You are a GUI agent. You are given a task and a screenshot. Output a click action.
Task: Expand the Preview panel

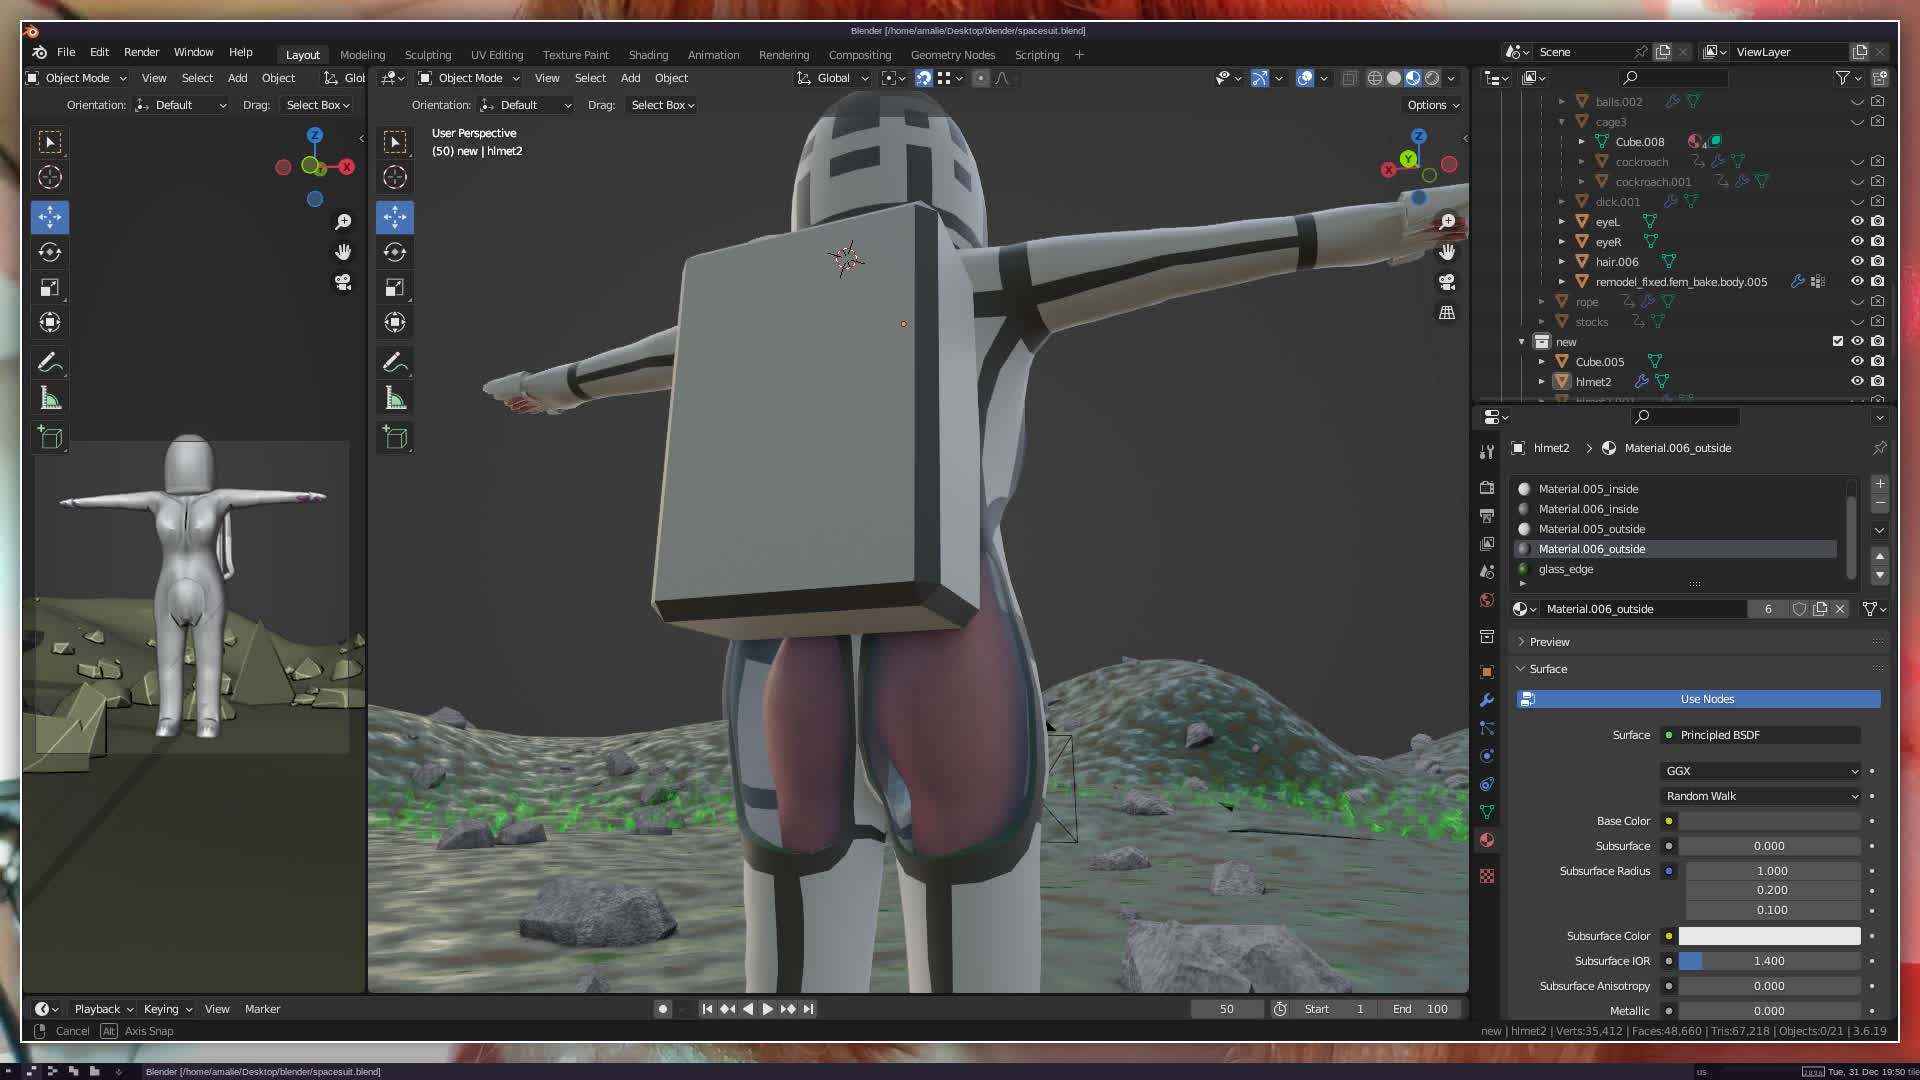coord(1549,642)
